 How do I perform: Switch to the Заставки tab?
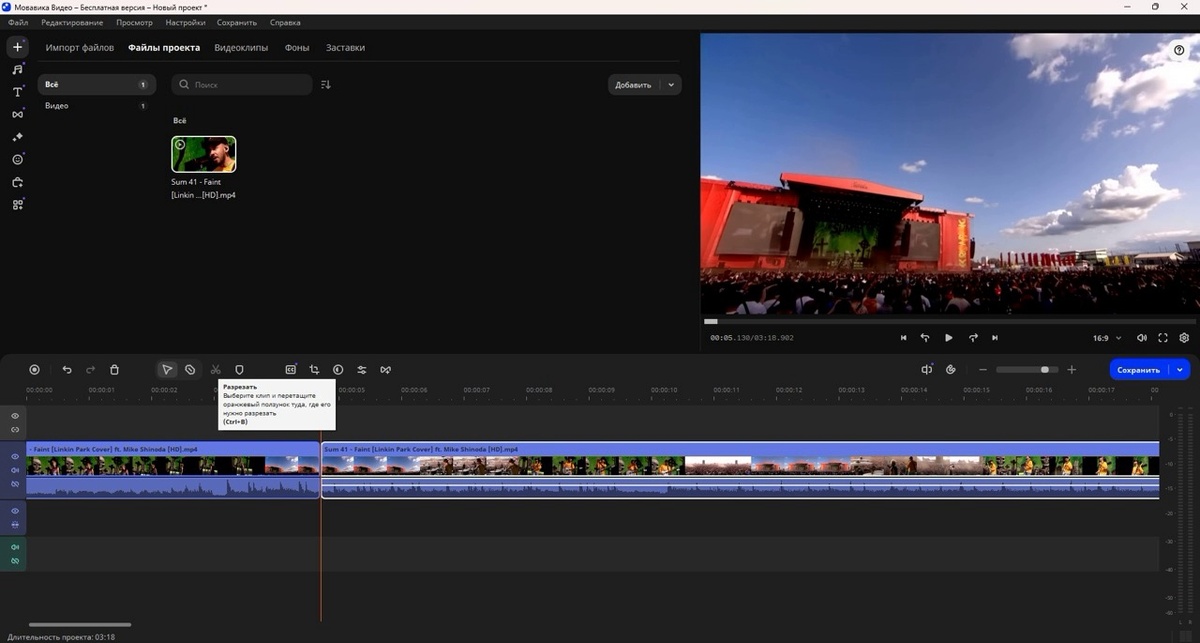click(345, 48)
